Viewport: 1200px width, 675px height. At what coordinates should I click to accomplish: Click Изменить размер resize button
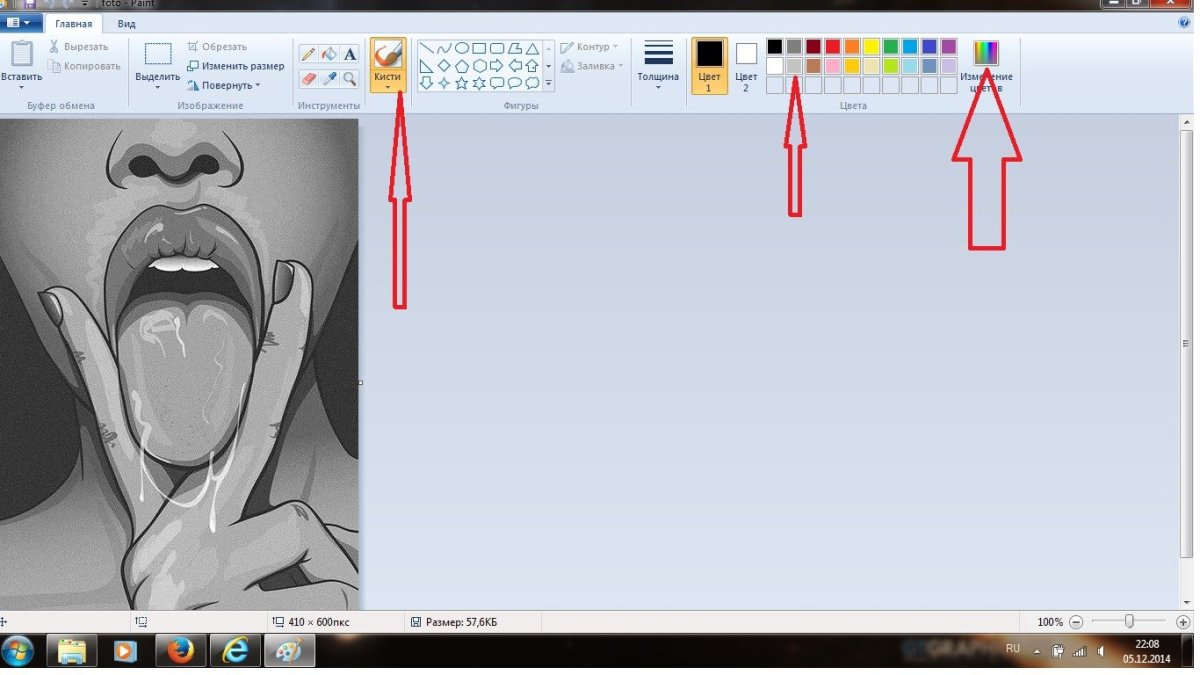236,66
